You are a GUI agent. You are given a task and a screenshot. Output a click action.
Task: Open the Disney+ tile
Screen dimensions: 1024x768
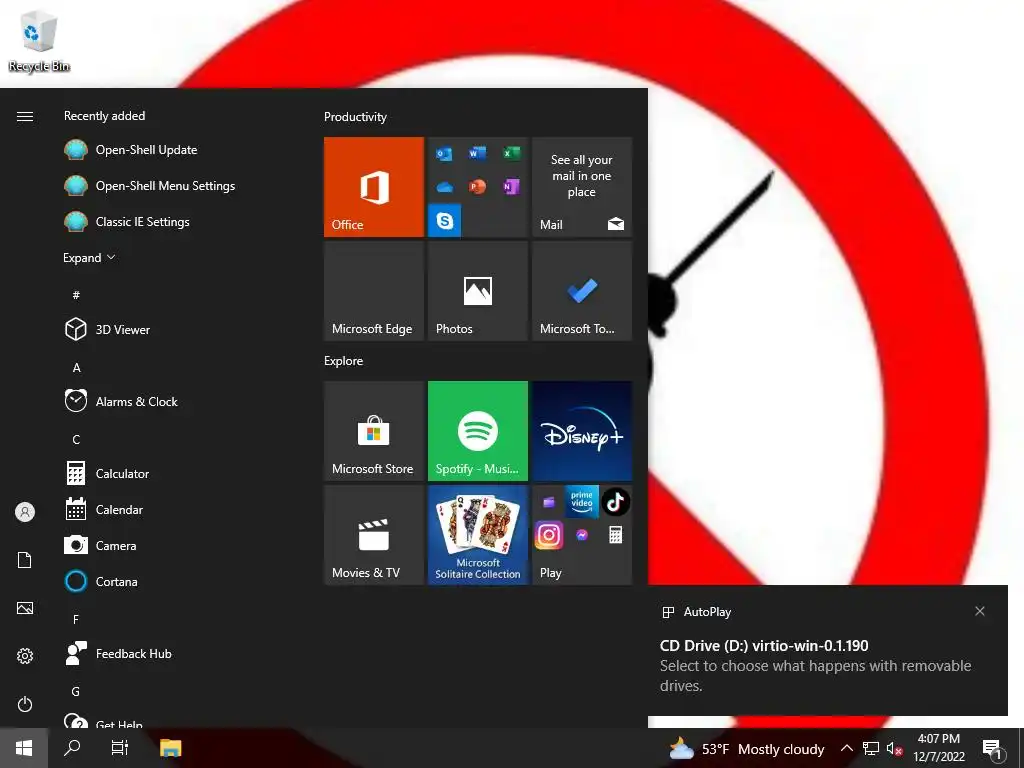[582, 431]
